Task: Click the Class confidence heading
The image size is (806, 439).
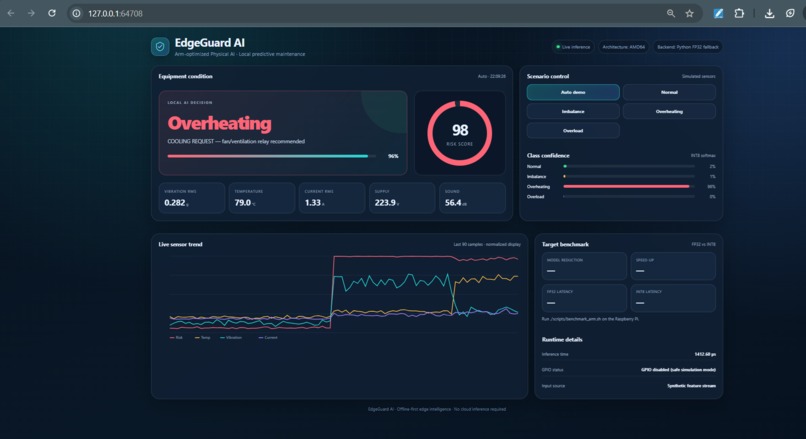Action: tap(548, 155)
